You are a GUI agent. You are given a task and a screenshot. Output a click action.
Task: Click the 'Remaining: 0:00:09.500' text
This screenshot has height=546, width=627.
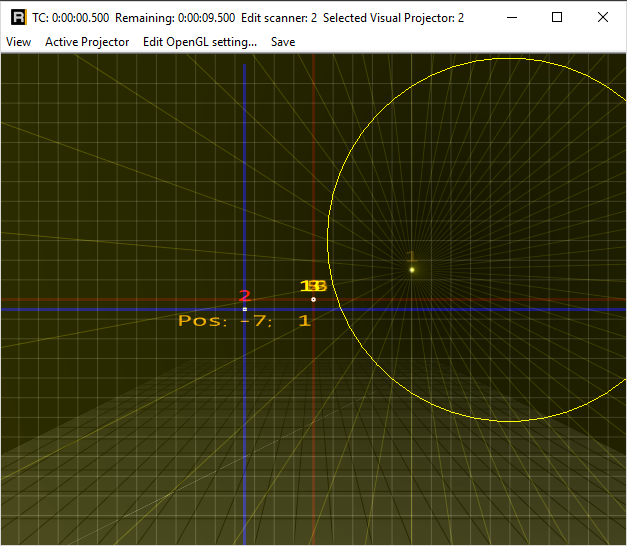tap(175, 18)
